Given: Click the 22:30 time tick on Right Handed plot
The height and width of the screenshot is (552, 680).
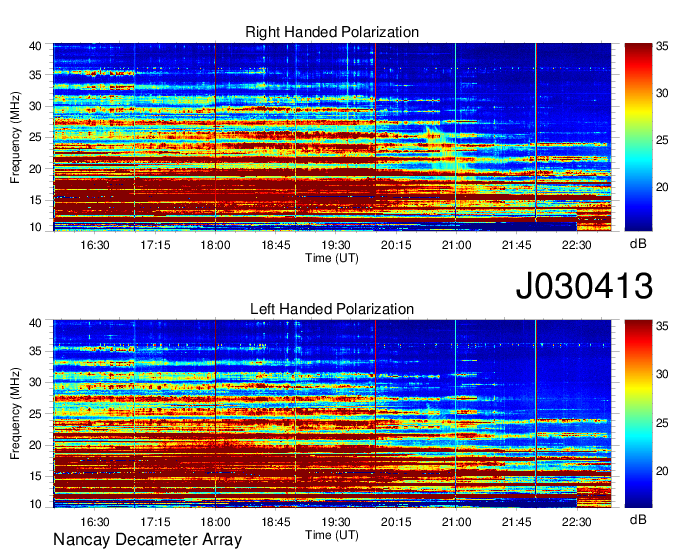Looking at the screenshot, I should pos(577,245).
